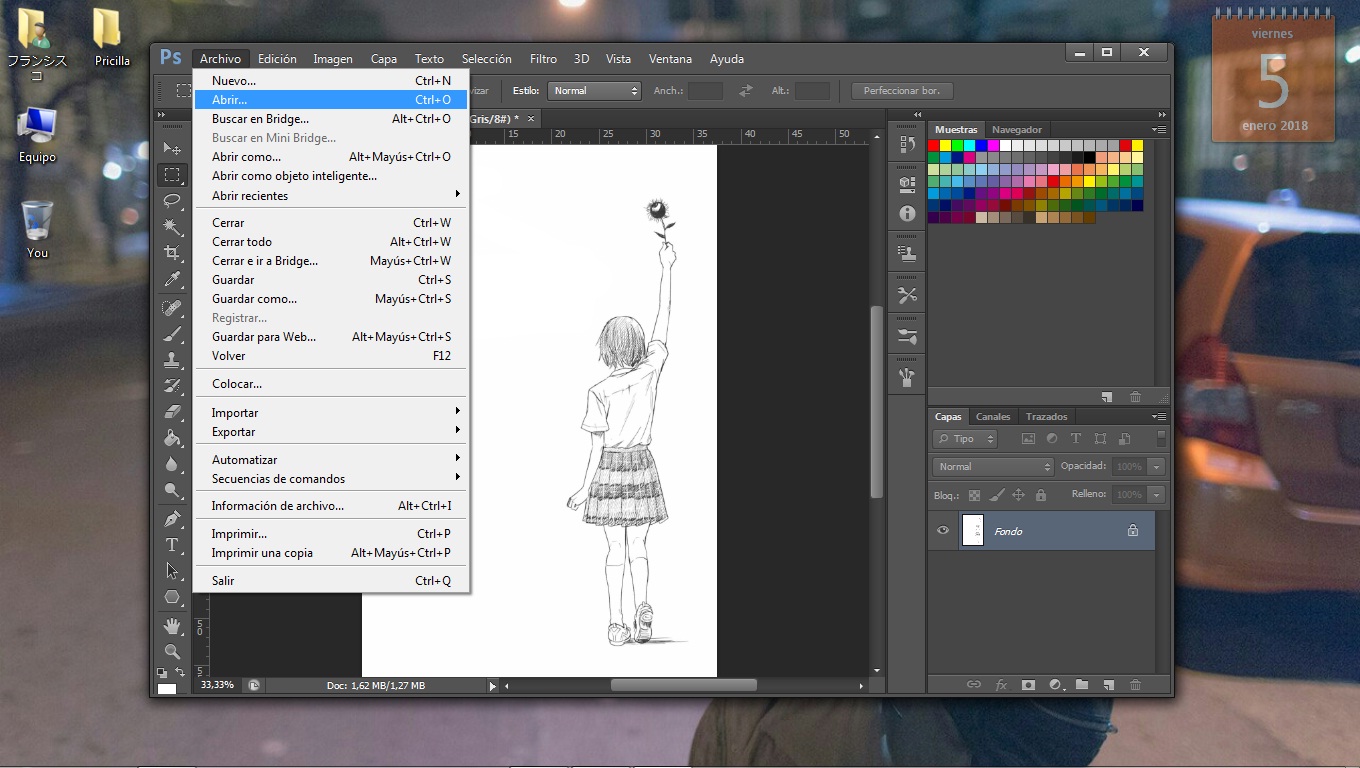Expand the Importar submenu

point(330,413)
